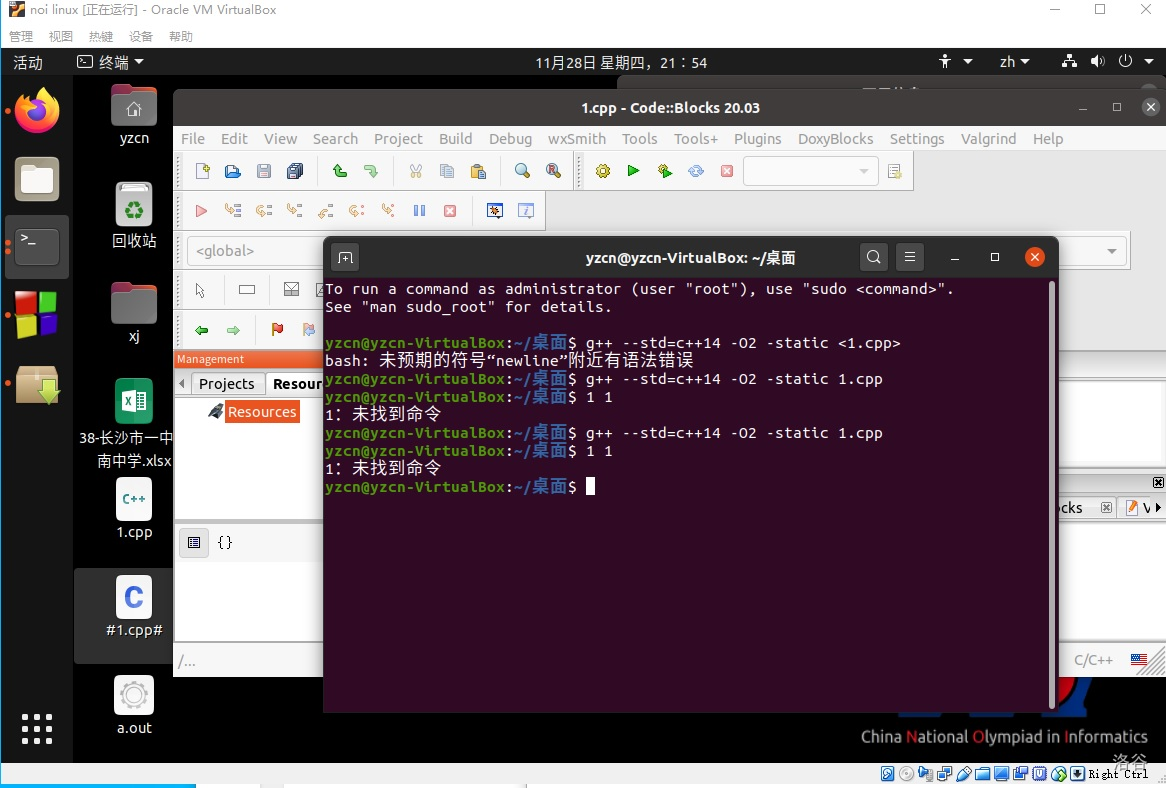Click the Undo arrow icon
Image resolution: width=1166 pixels, height=788 pixels.
click(340, 171)
